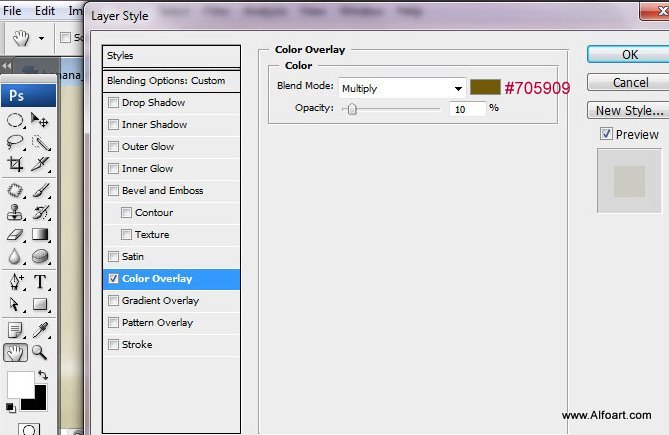
Task: Select the Horizontal Type tool
Action: [41, 281]
